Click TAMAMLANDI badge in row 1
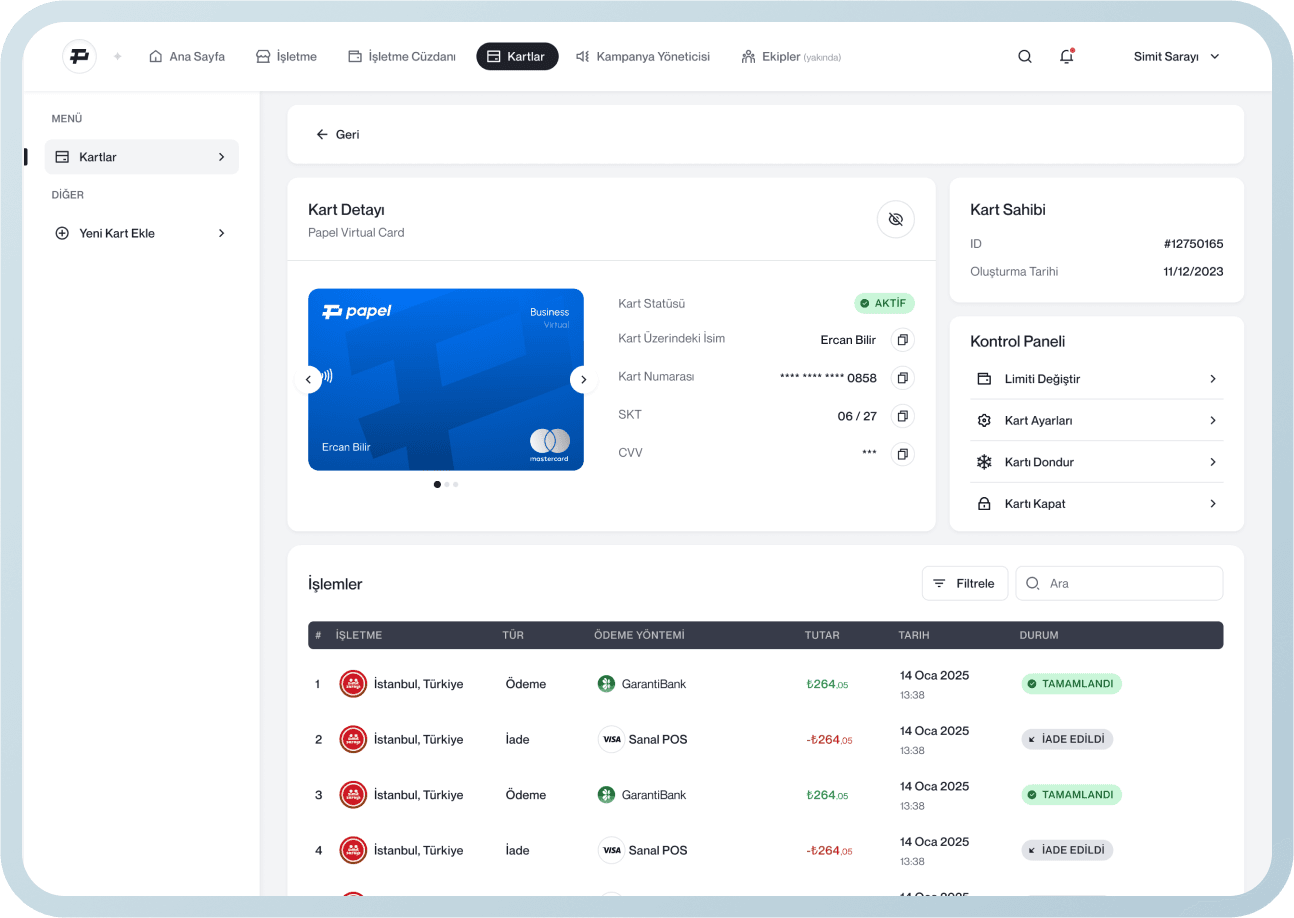Screen dimensions: 1294x918 [x=1071, y=684]
